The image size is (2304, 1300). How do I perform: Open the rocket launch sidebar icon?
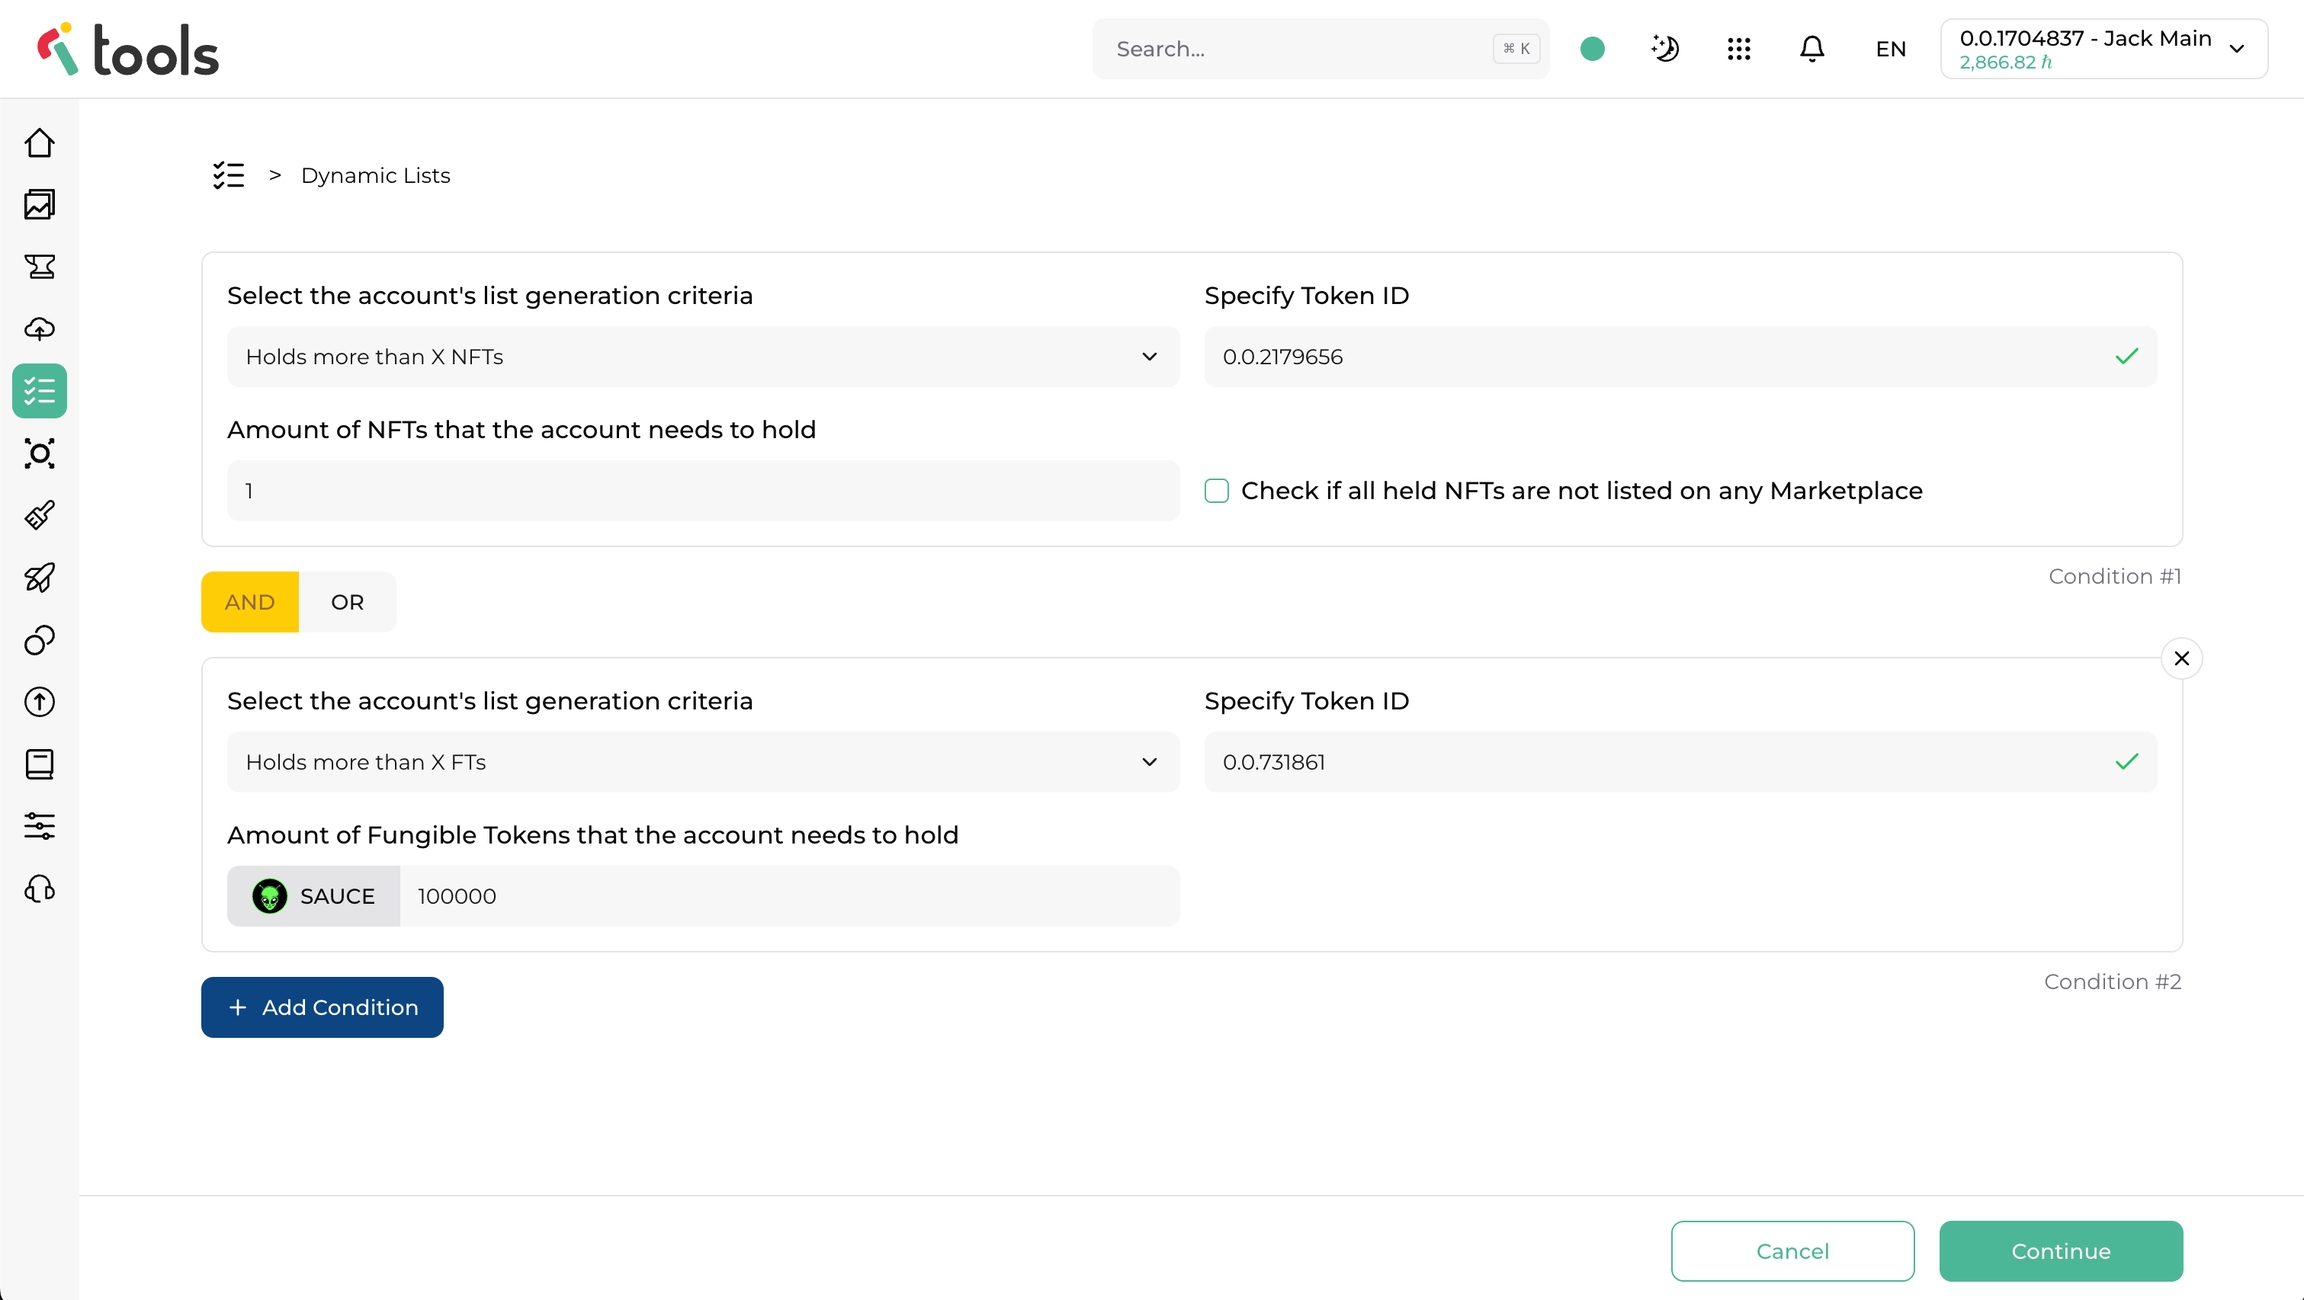coord(40,577)
